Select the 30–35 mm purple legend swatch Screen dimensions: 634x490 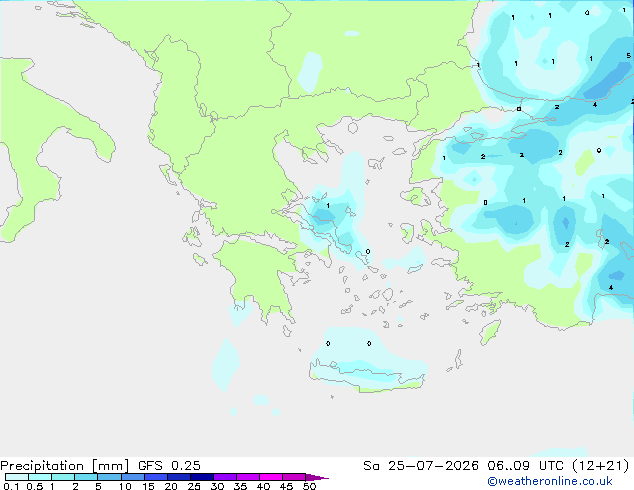tap(225, 477)
